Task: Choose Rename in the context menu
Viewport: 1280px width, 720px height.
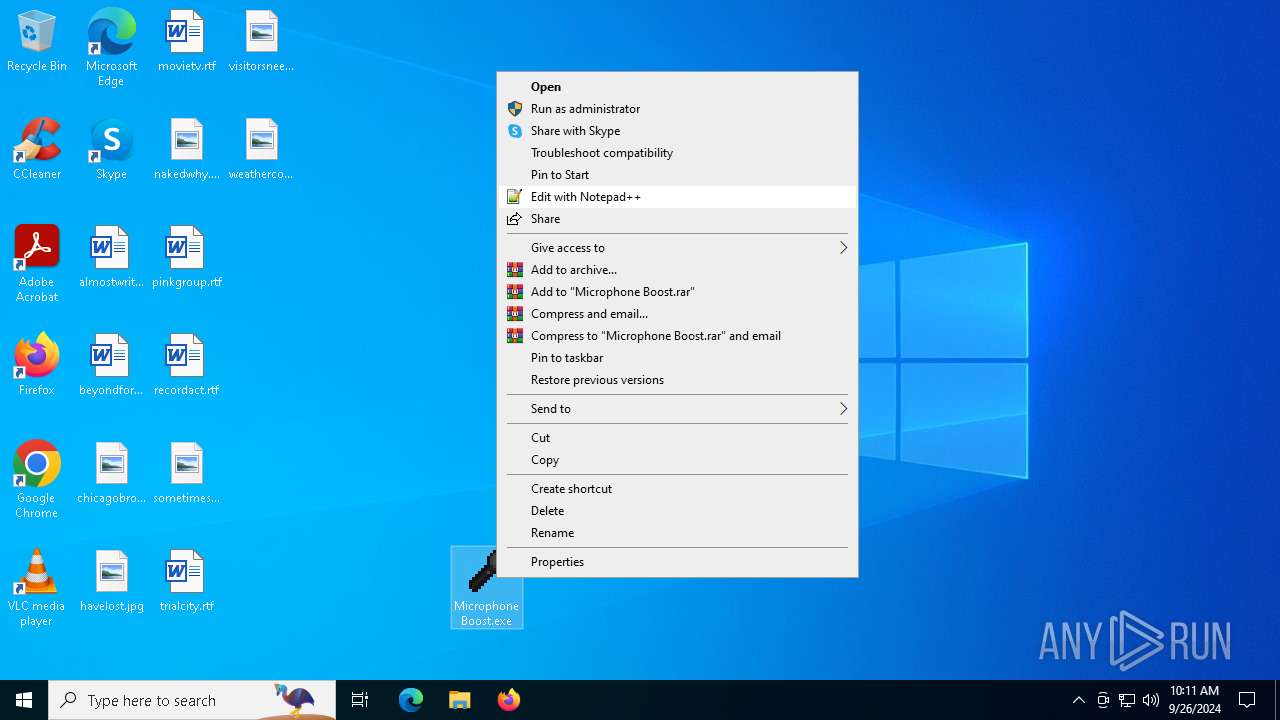Action: pyautogui.click(x=677, y=533)
